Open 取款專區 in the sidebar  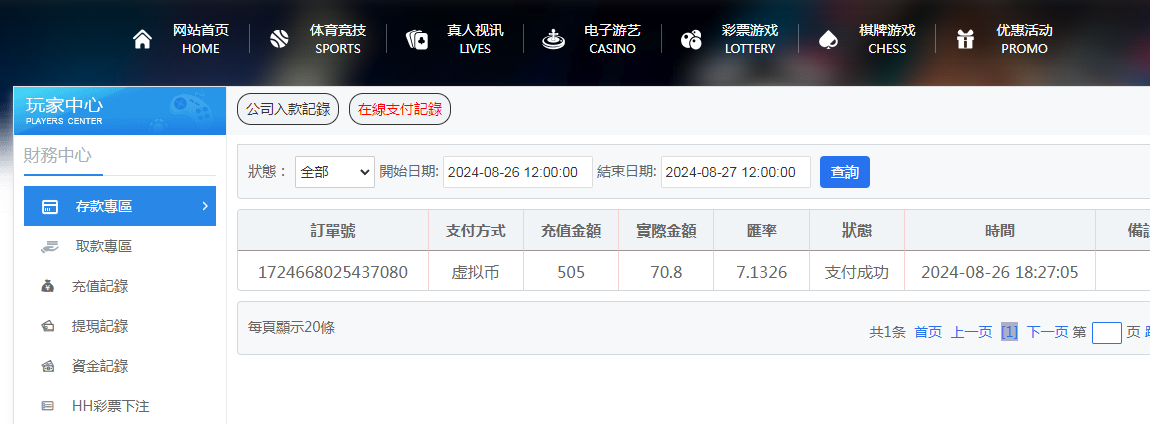(x=103, y=247)
